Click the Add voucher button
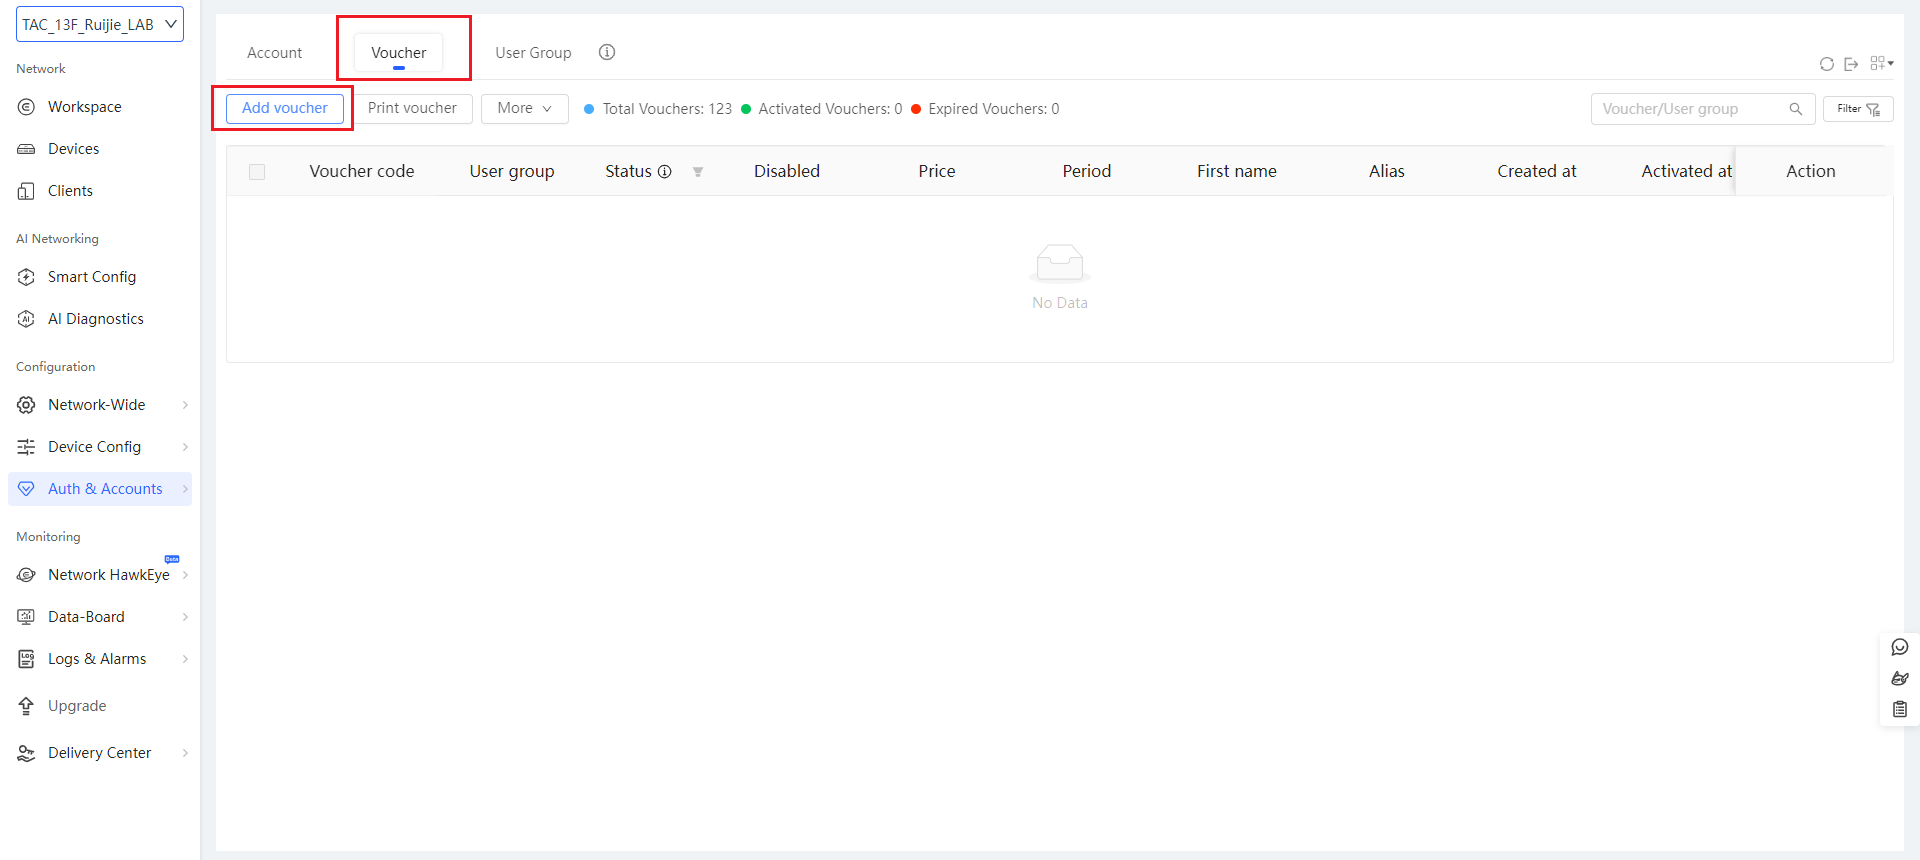 tap(284, 108)
